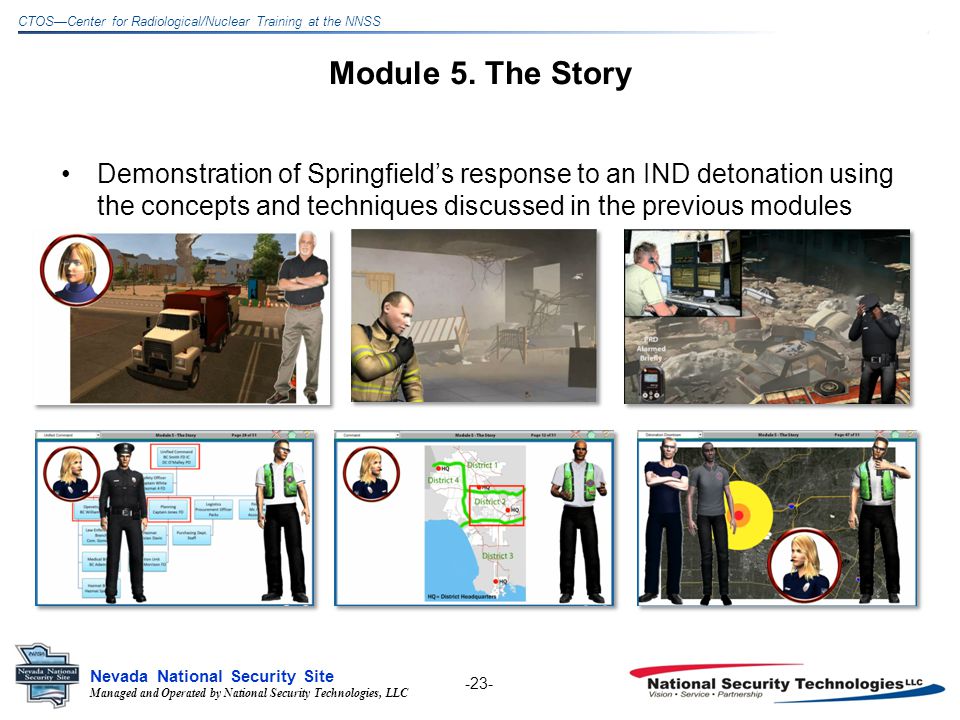Image resolution: width=960 pixels, height=720 pixels.
Task: Open the 'Detonation Downtown' dropdown in map screenshot
Action: coord(672,435)
